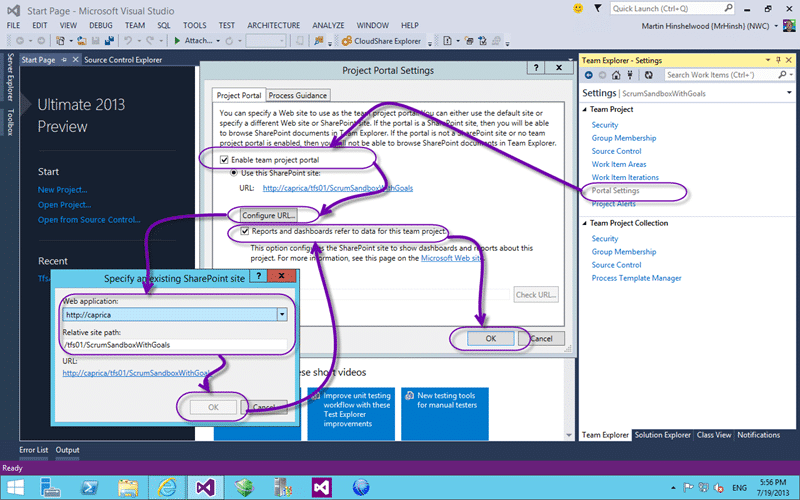Toggle Enable team project portal checkbox

[x=224, y=160]
